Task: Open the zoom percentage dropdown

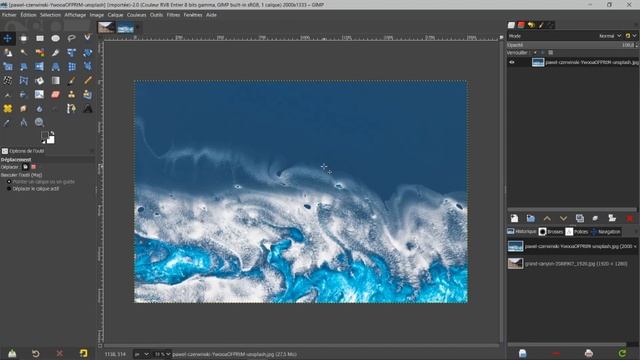Action: coord(162,354)
